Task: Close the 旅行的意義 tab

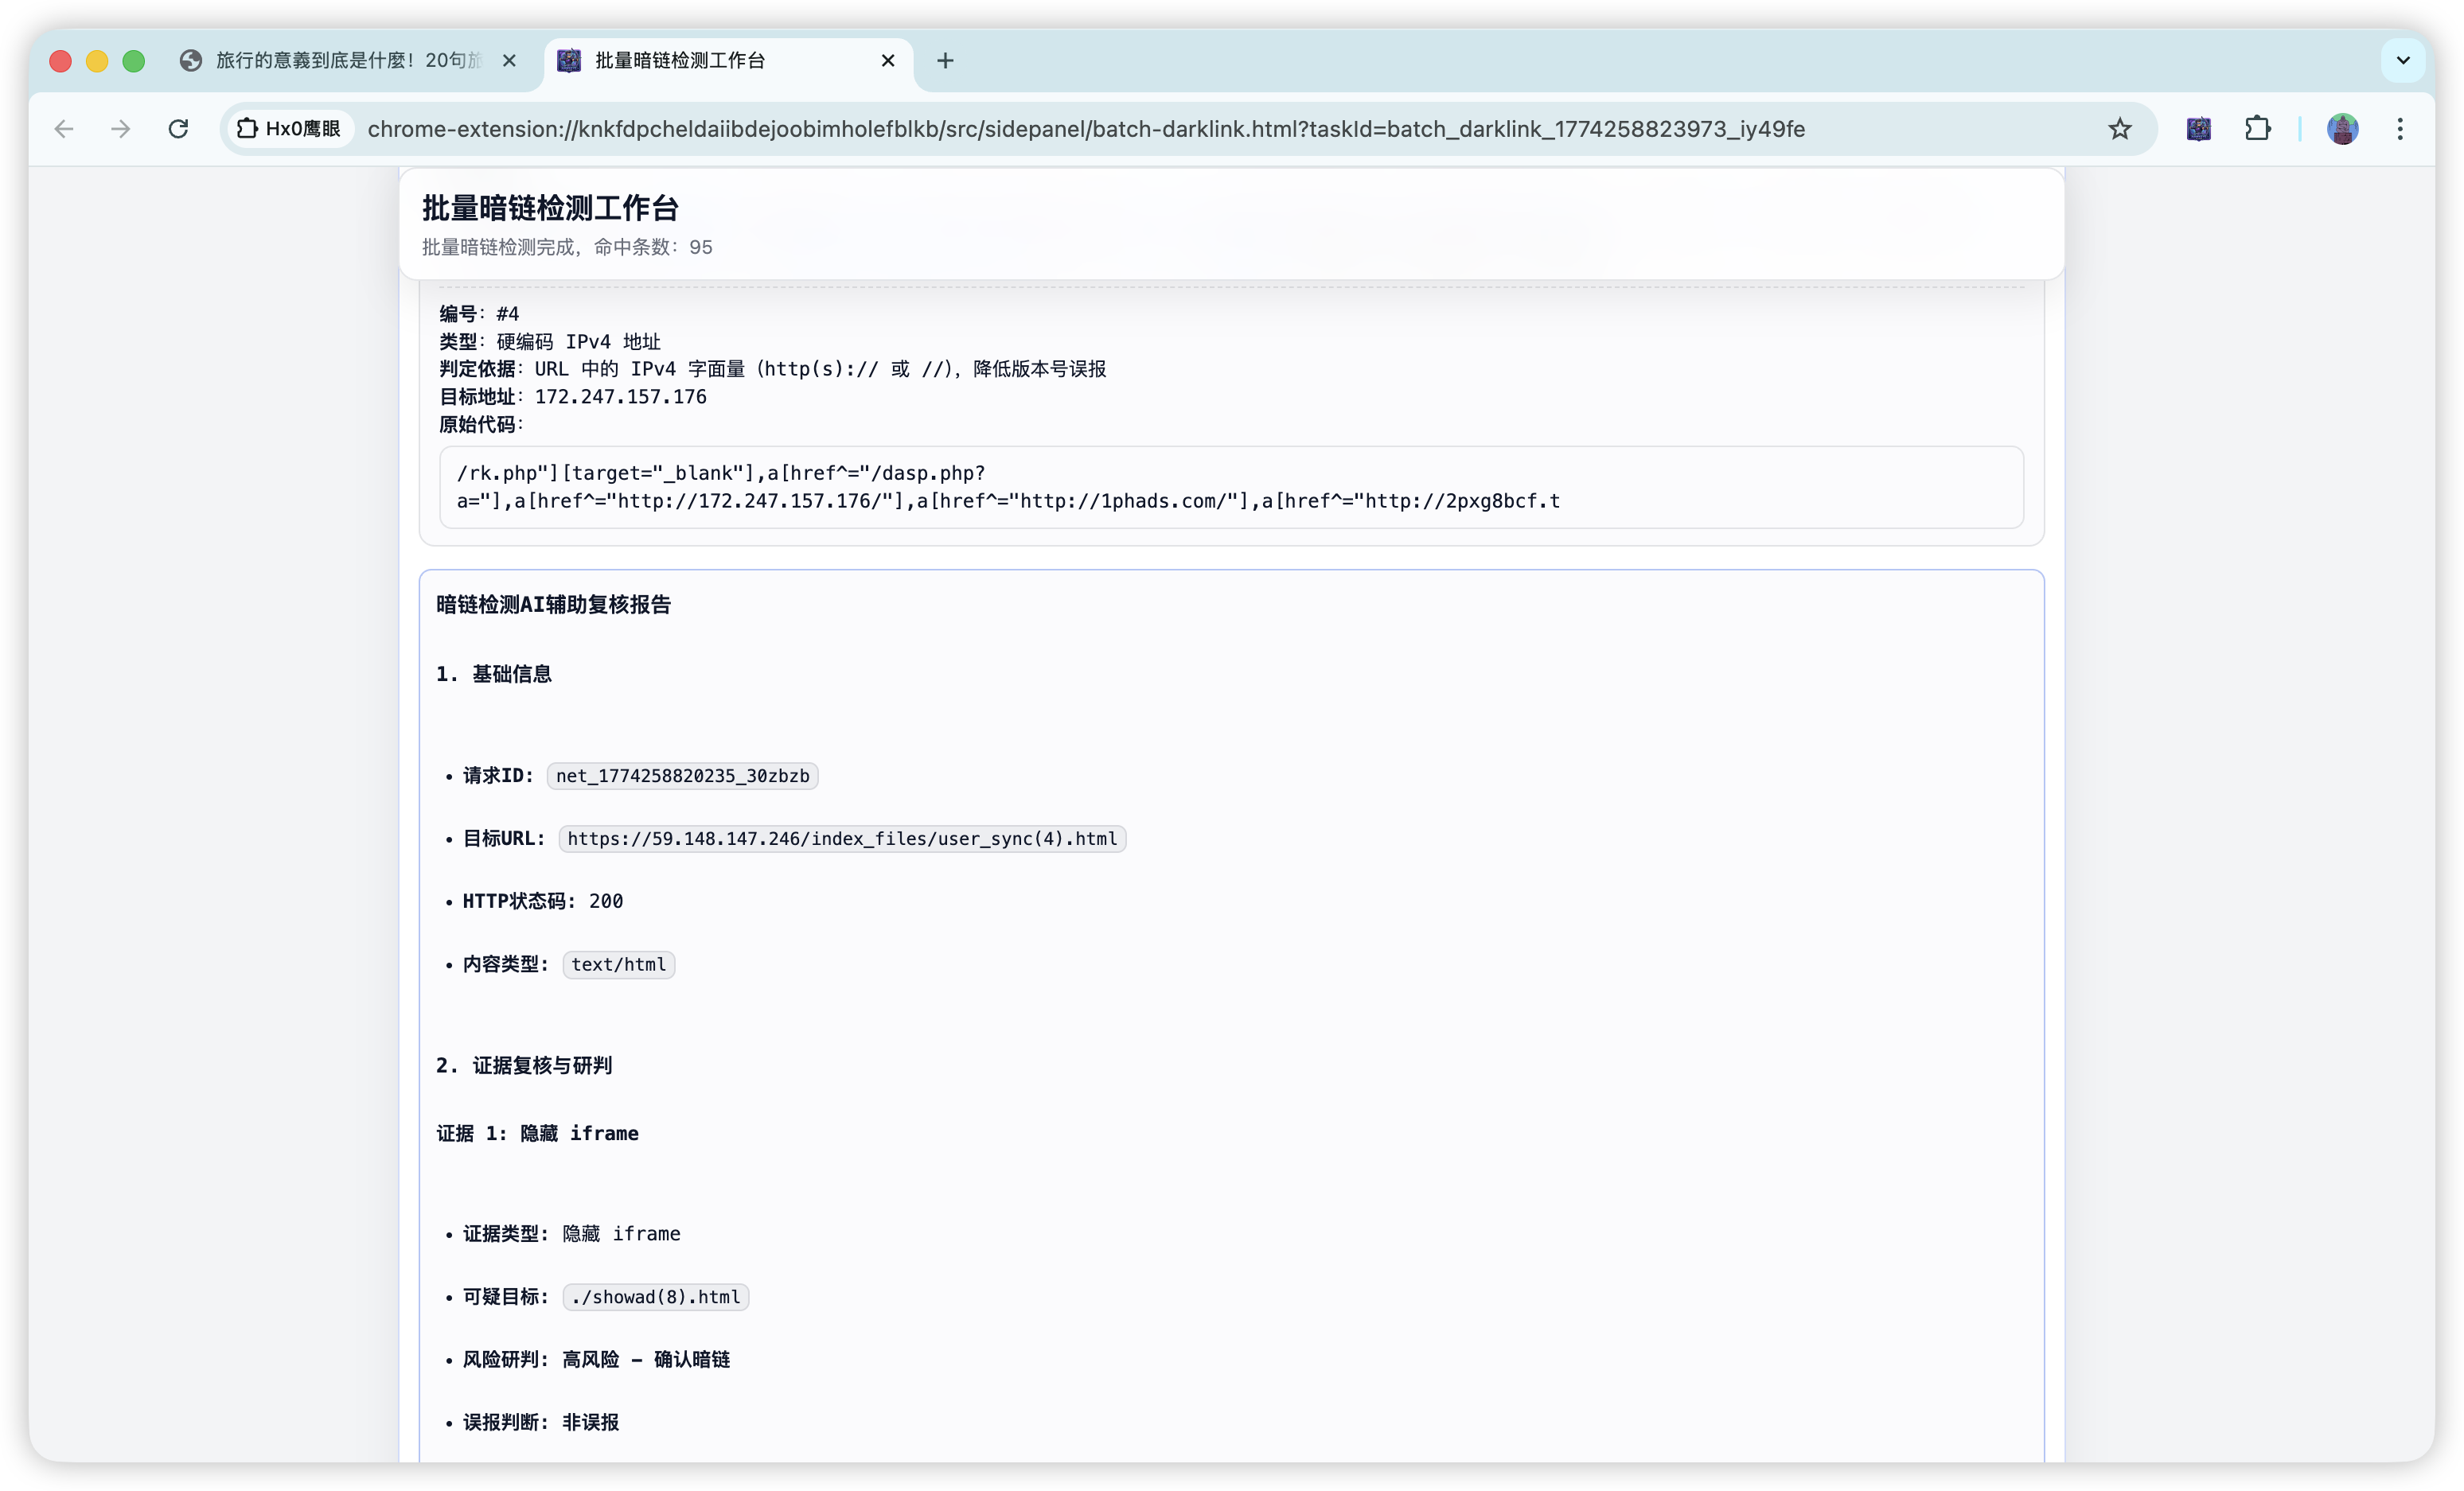Action: click(509, 61)
